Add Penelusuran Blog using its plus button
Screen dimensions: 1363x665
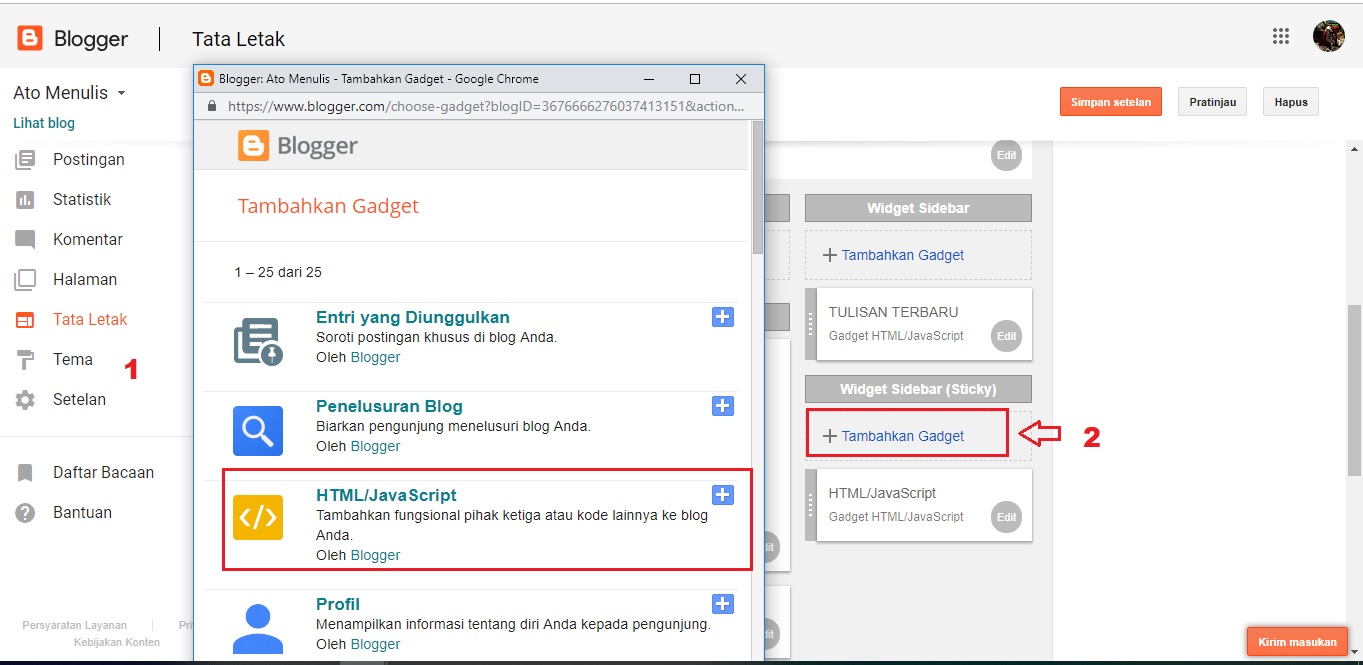click(723, 406)
